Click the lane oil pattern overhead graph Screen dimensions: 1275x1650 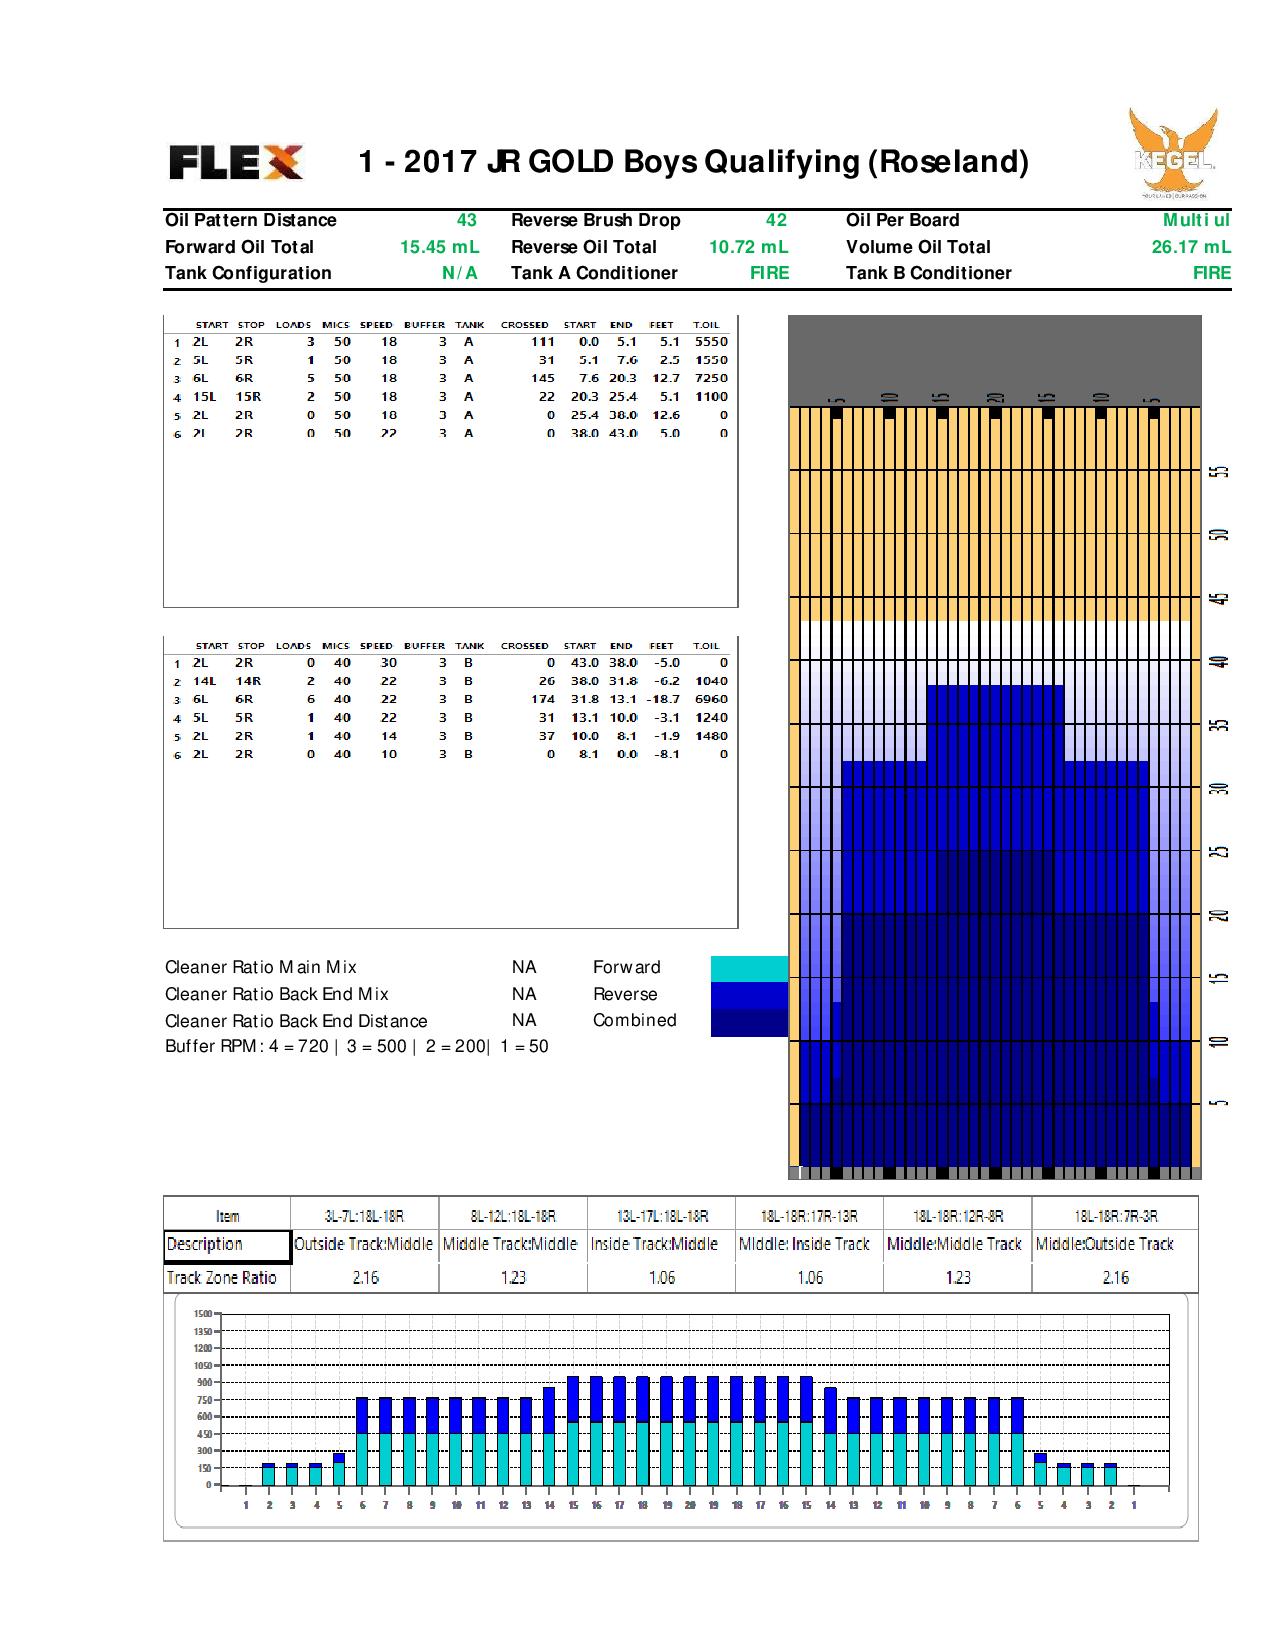994,747
